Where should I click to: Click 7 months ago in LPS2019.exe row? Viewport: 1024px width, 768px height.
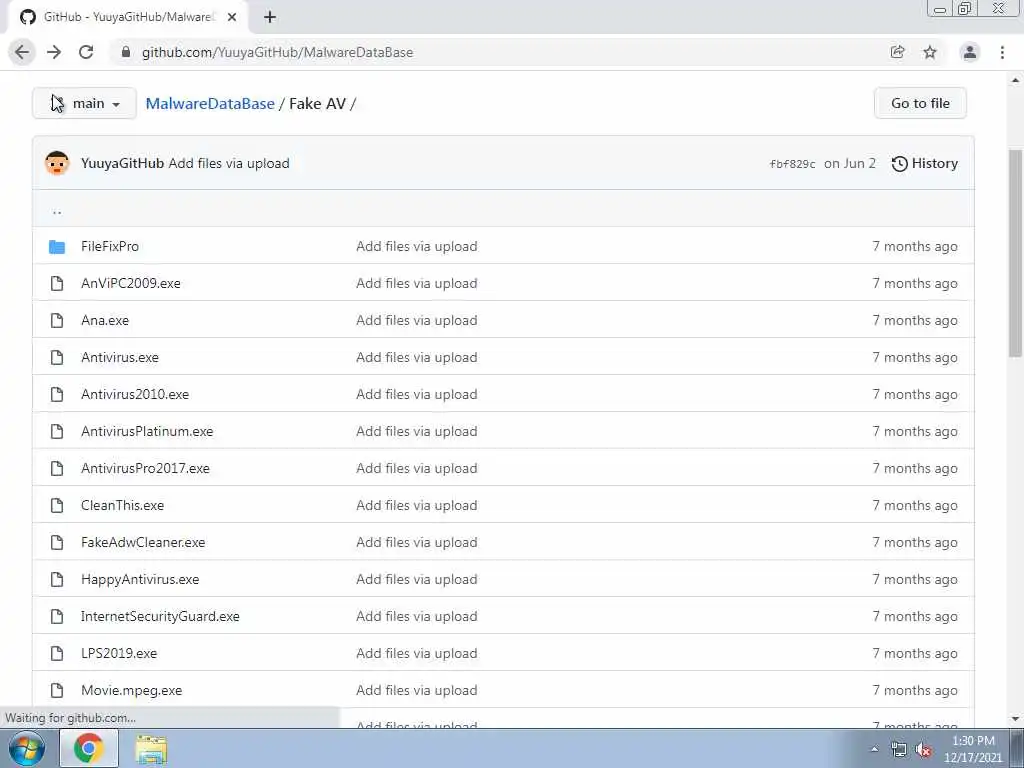915,654
